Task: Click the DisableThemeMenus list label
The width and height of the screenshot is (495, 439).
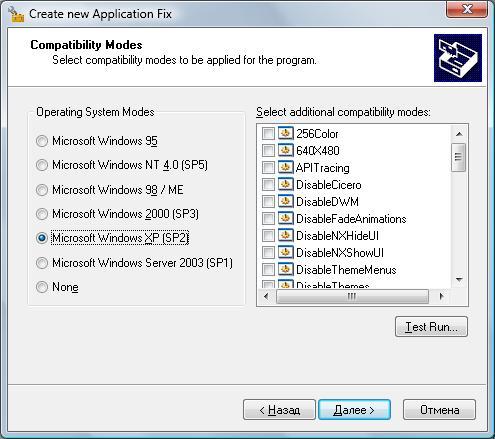Action: tap(346, 270)
